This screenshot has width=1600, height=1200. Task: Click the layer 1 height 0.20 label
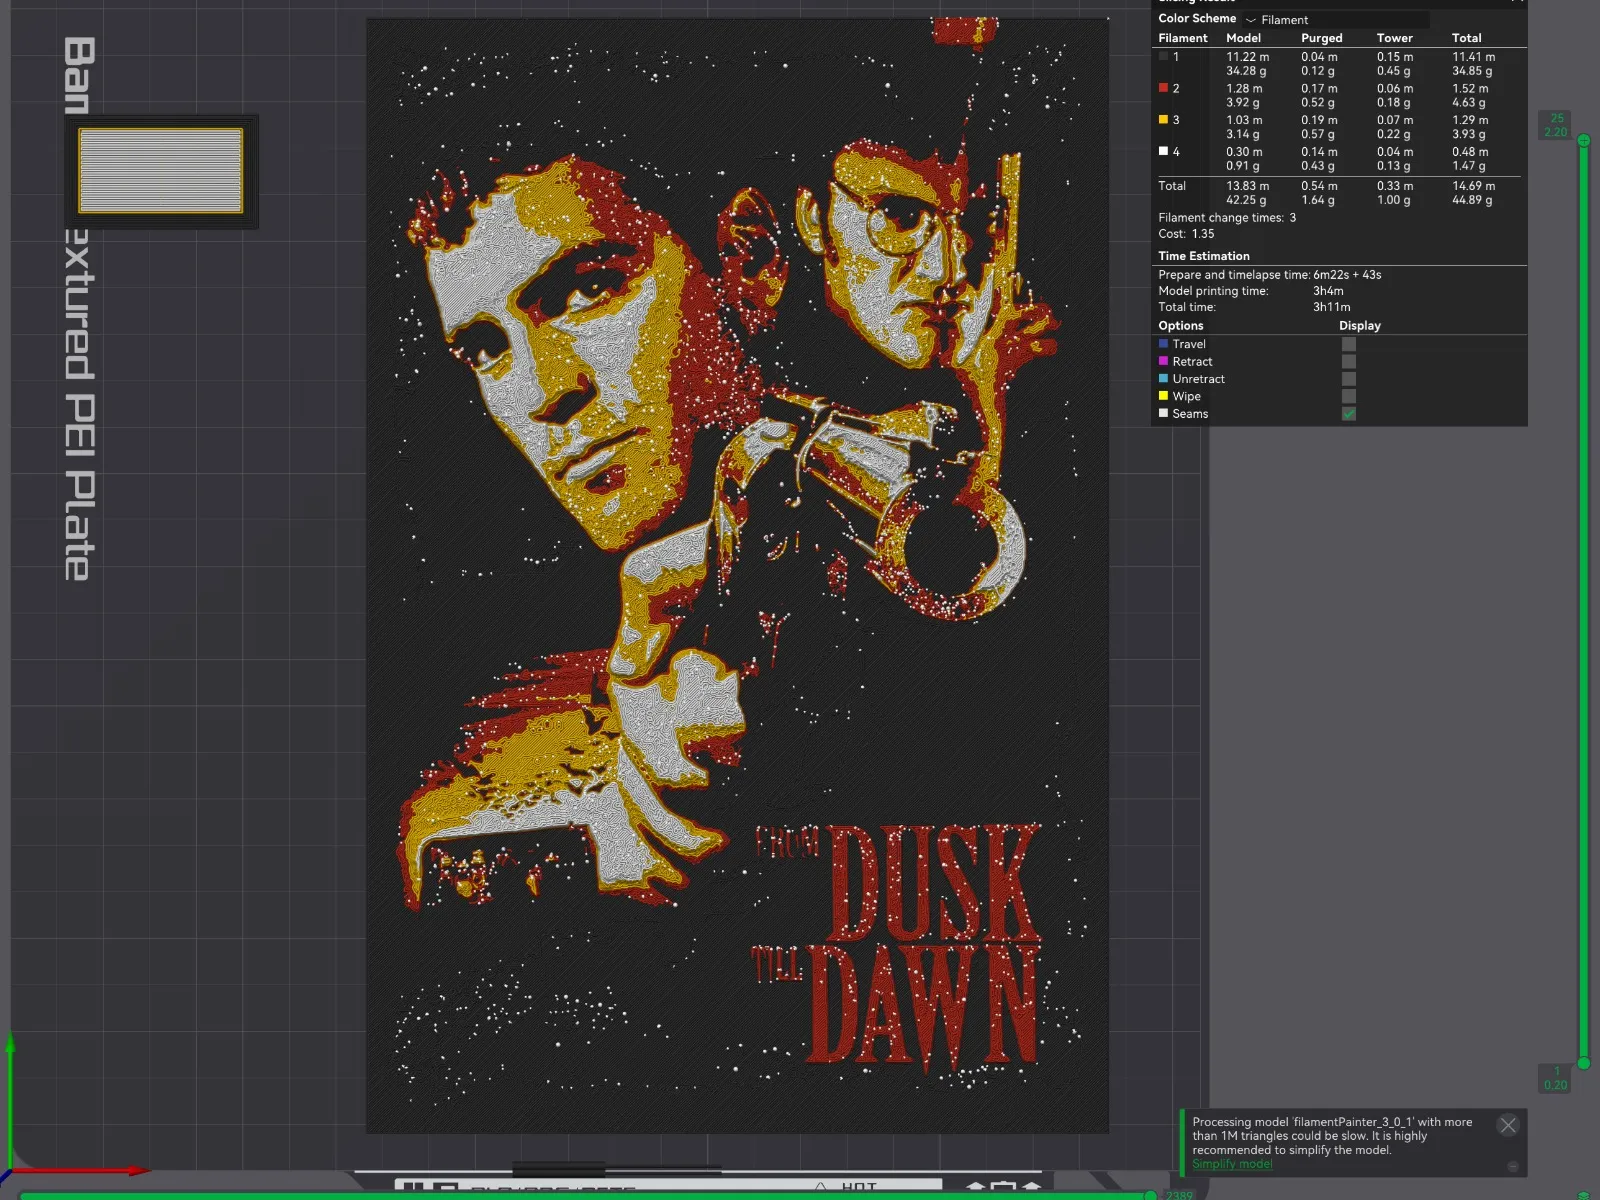(1556, 1078)
